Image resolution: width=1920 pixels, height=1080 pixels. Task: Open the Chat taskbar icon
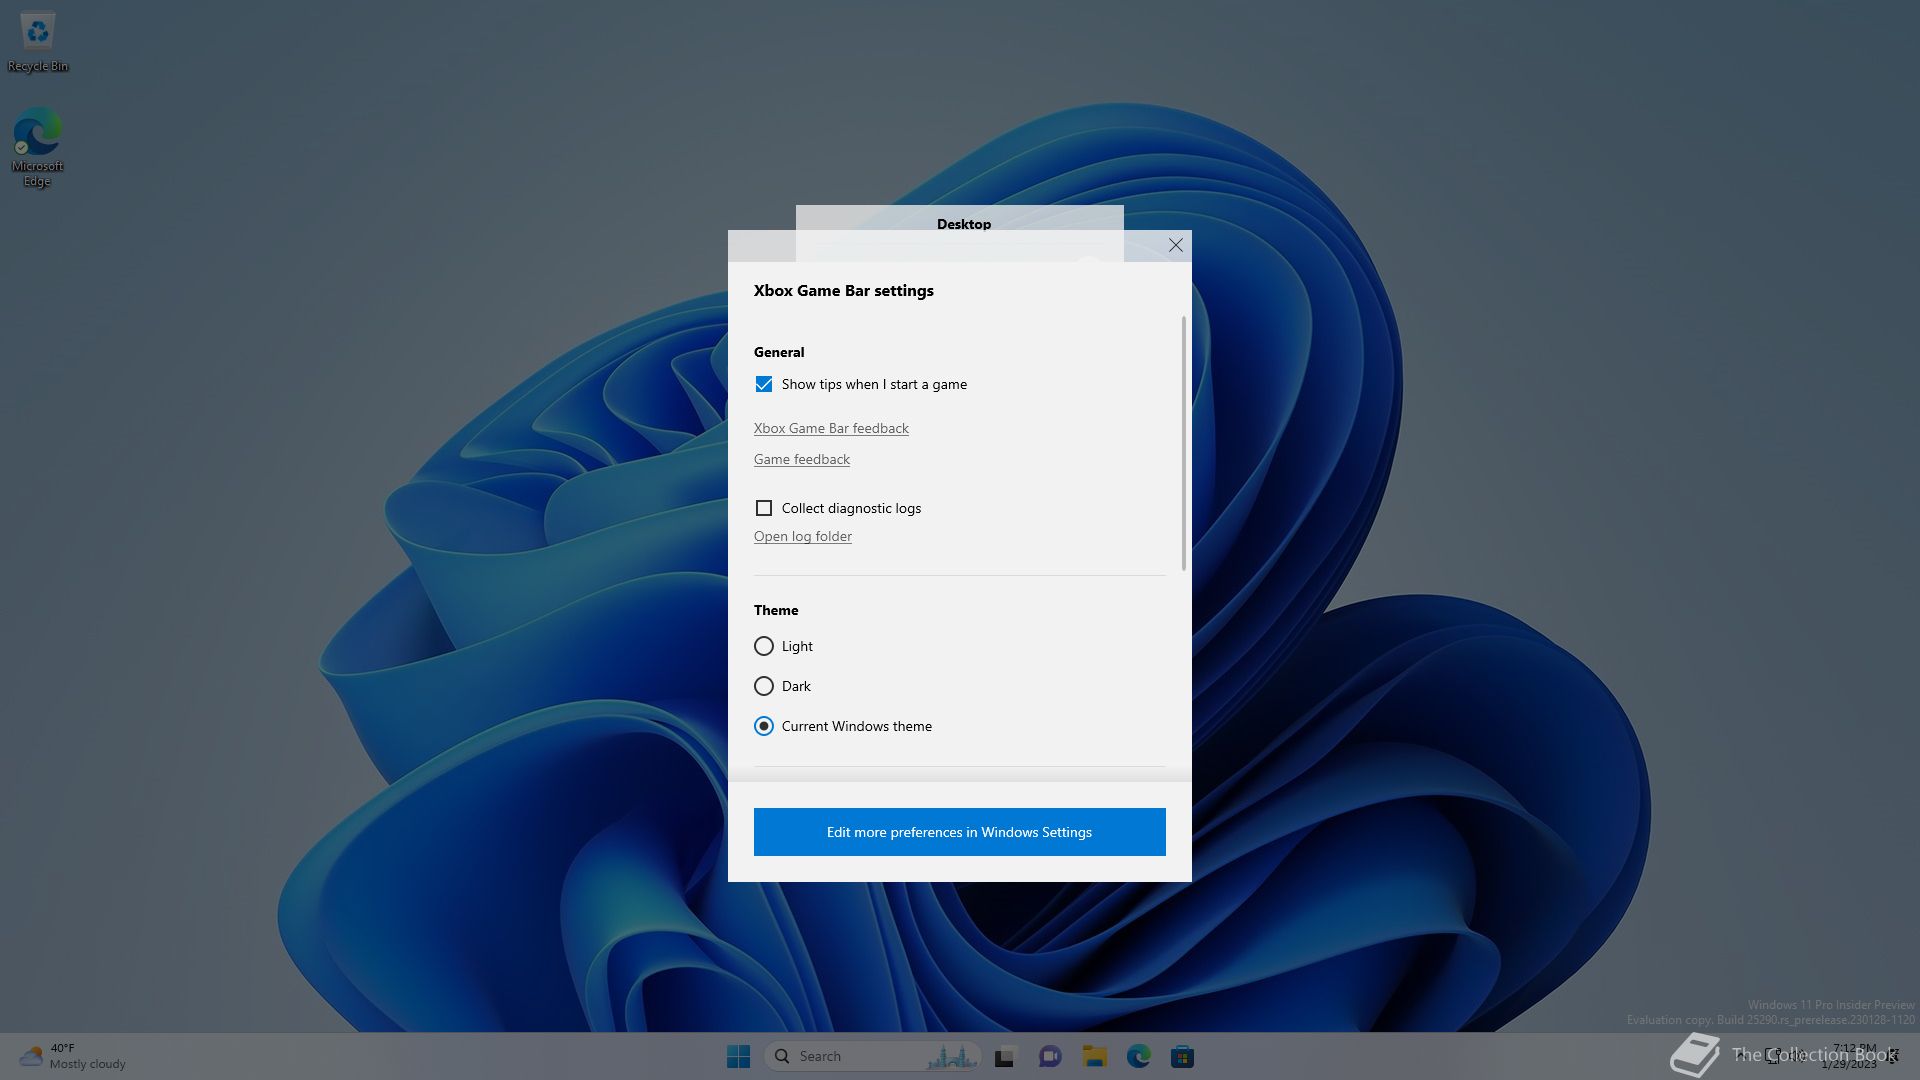click(1049, 1056)
